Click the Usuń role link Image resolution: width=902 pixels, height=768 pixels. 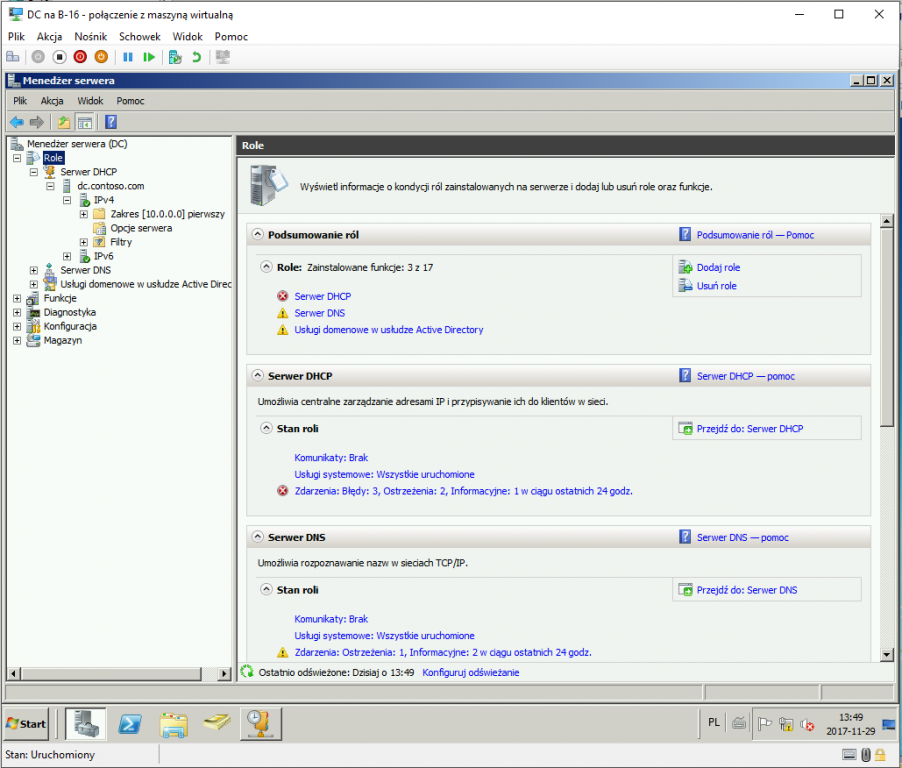(716, 286)
